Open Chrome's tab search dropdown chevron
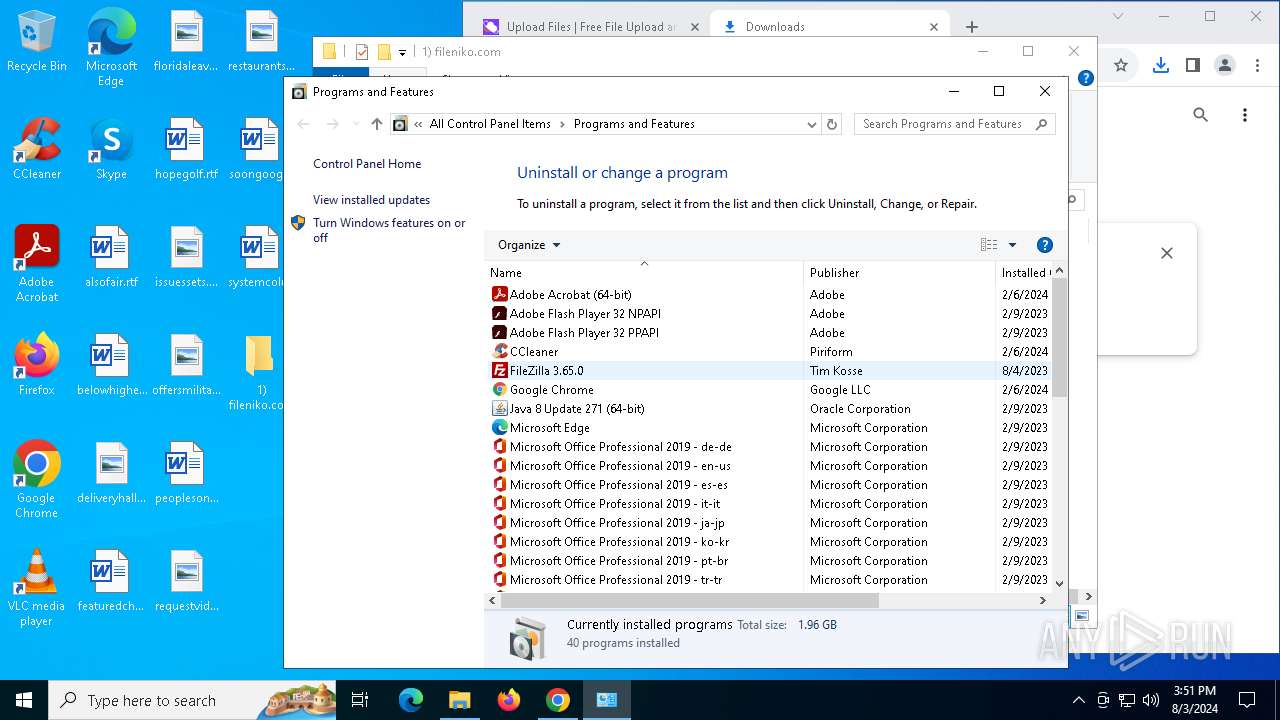The height and width of the screenshot is (720, 1280). point(1118,16)
